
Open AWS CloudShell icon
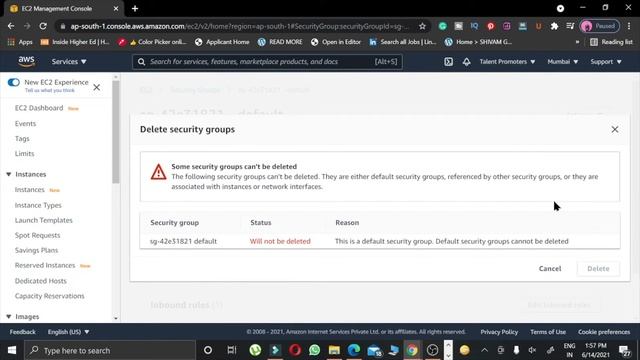click(x=448, y=62)
